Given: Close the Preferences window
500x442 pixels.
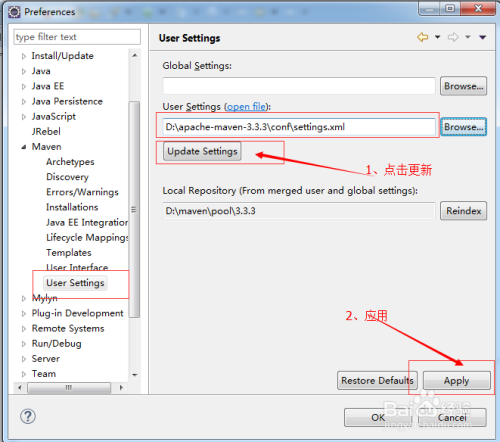Looking at the screenshot, I should pos(478,8).
